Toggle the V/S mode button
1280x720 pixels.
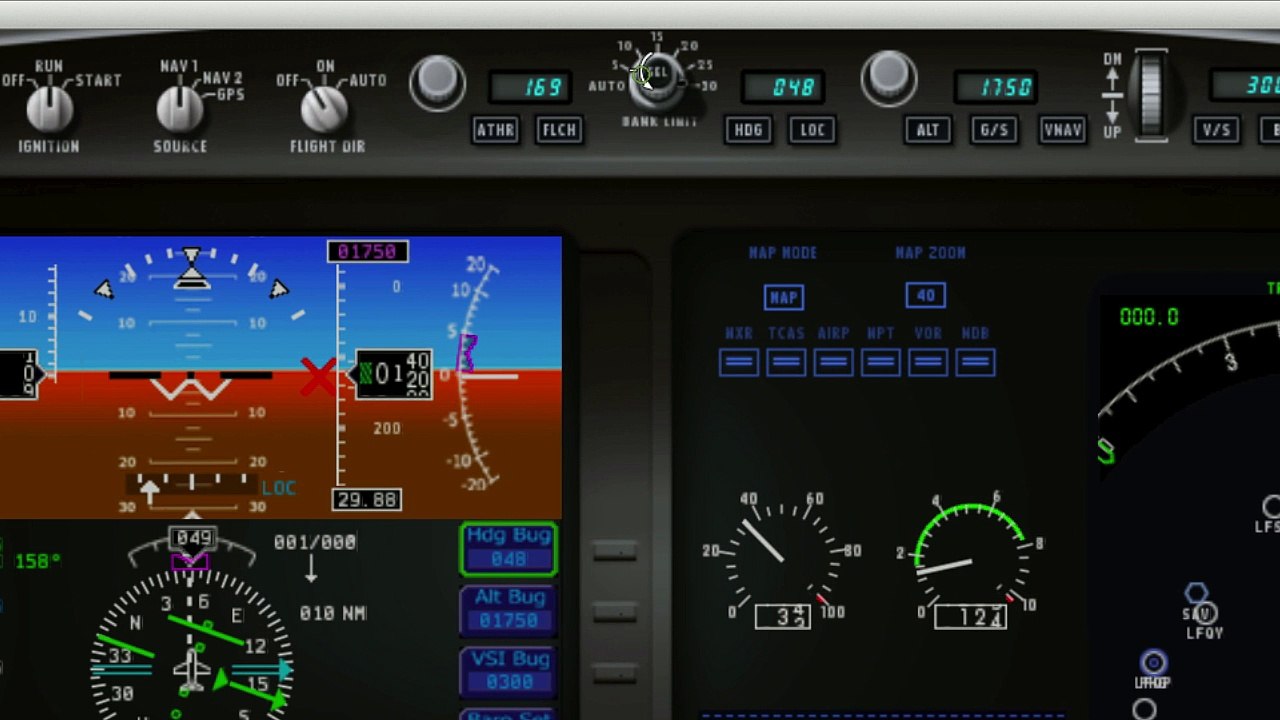click(x=1217, y=130)
